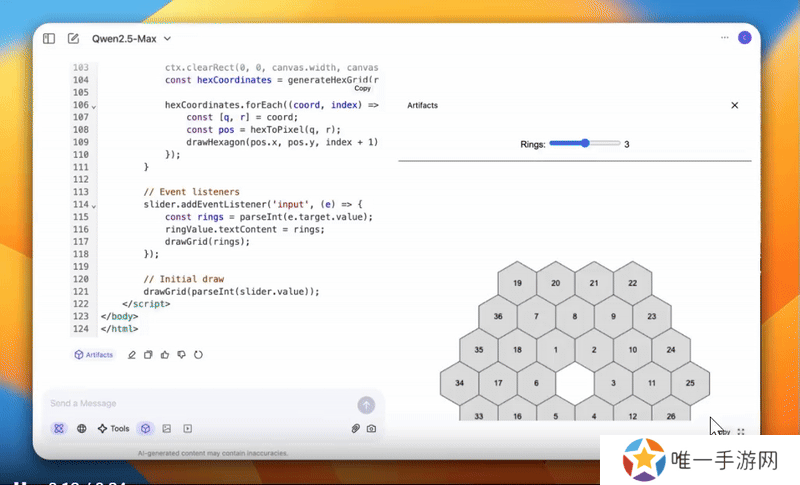Click hexagon number 23
This screenshot has width=800, height=485.
[652, 316]
